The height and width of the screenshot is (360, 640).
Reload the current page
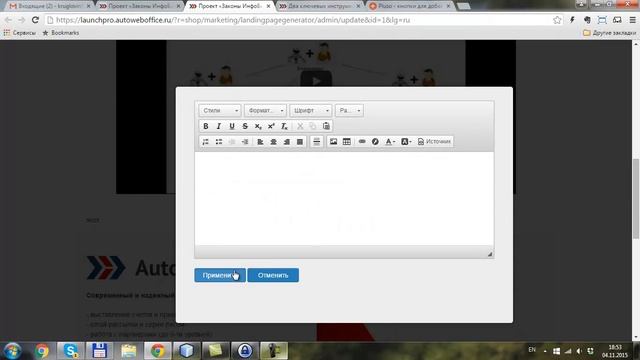click(35, 20)
